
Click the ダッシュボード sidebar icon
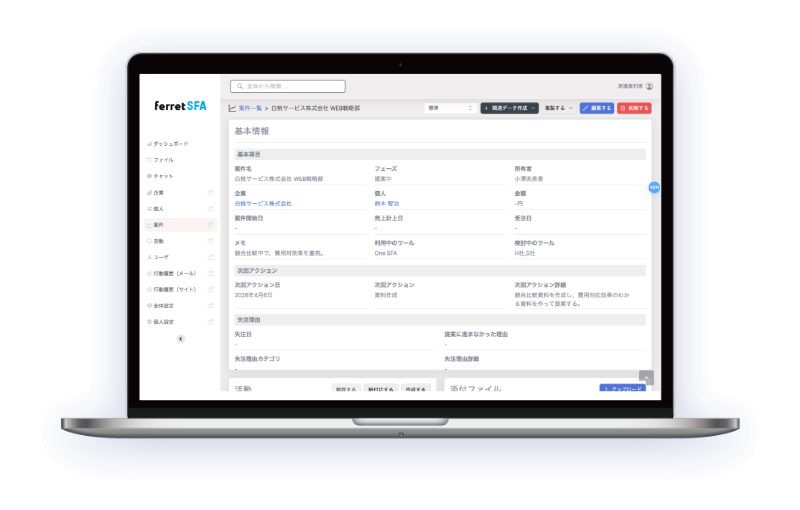click(x=149, y=144)
